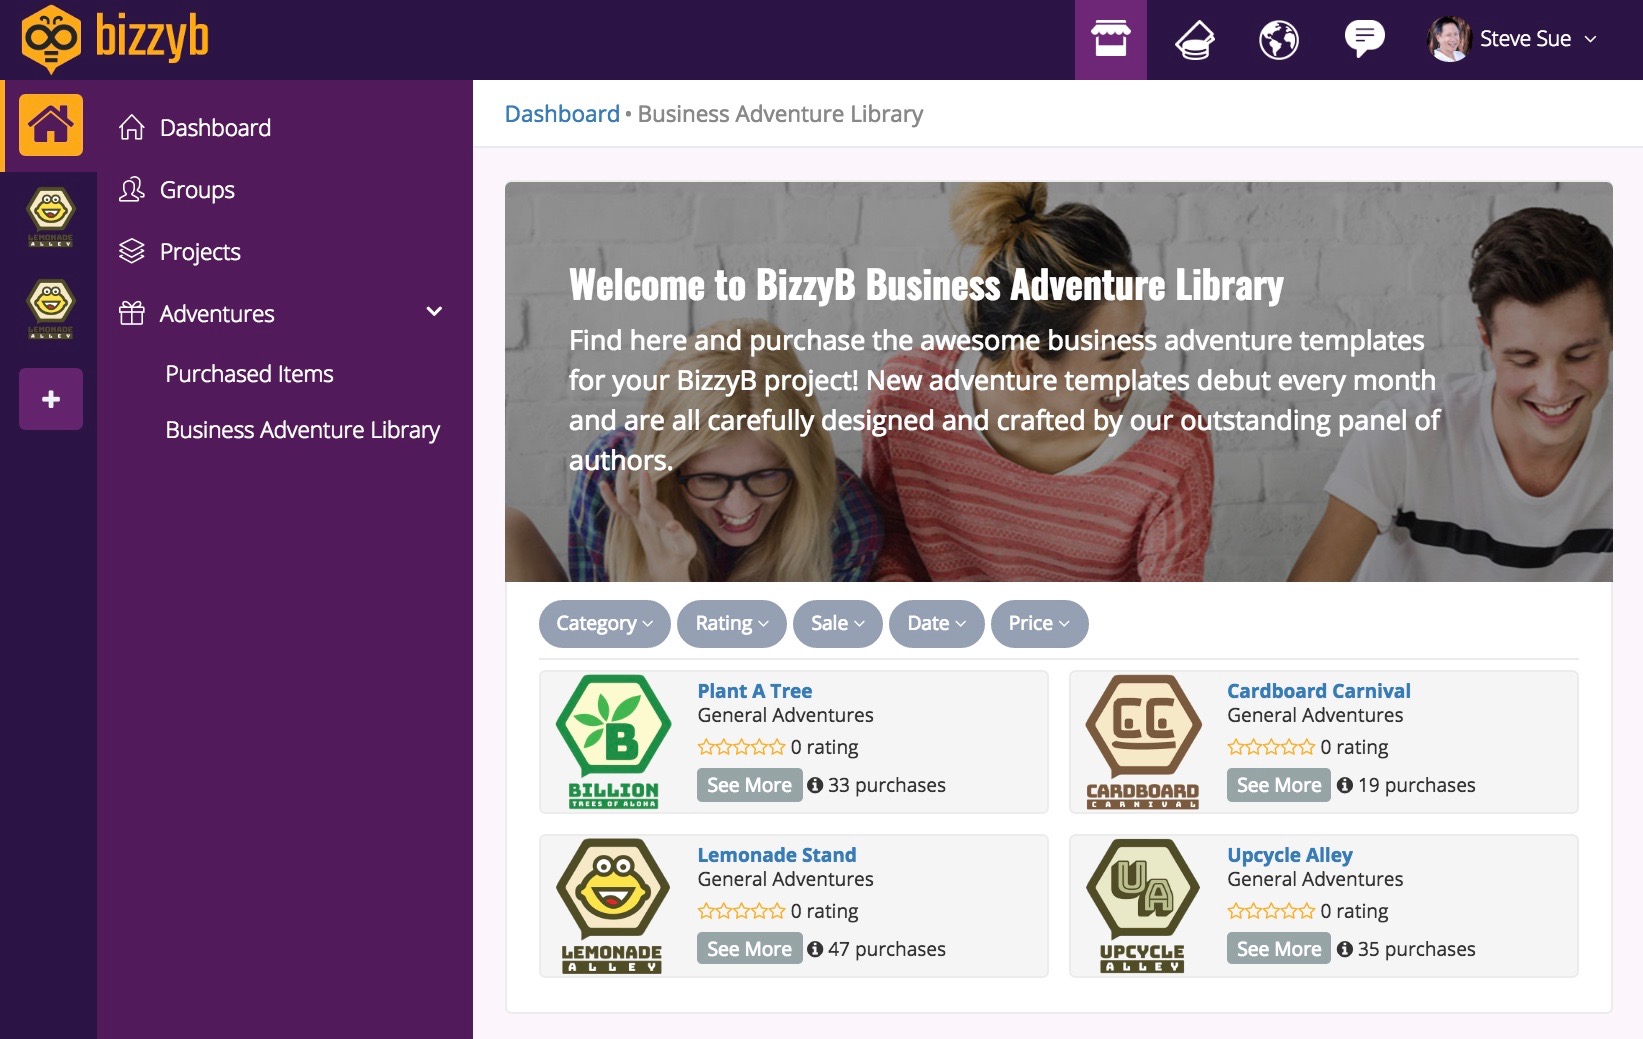Viewport: 1643px width, 1039px height.
Task: Select the orange home icon in sidebar rail
Action: pos(51,125)
